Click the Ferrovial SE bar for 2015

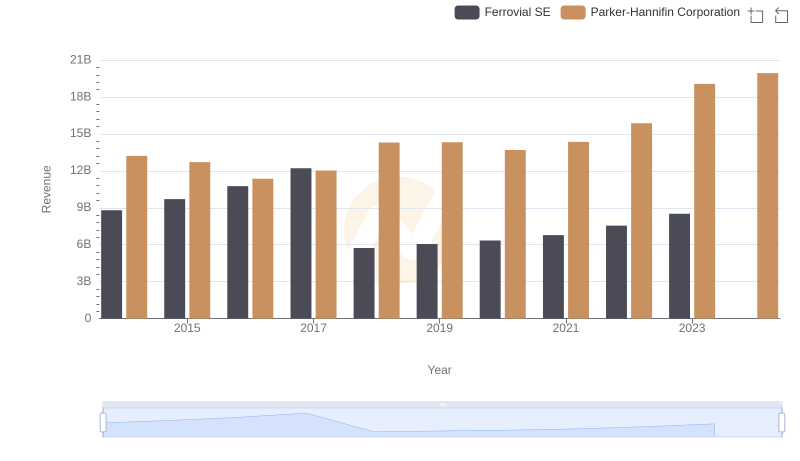tap(174, 259)
